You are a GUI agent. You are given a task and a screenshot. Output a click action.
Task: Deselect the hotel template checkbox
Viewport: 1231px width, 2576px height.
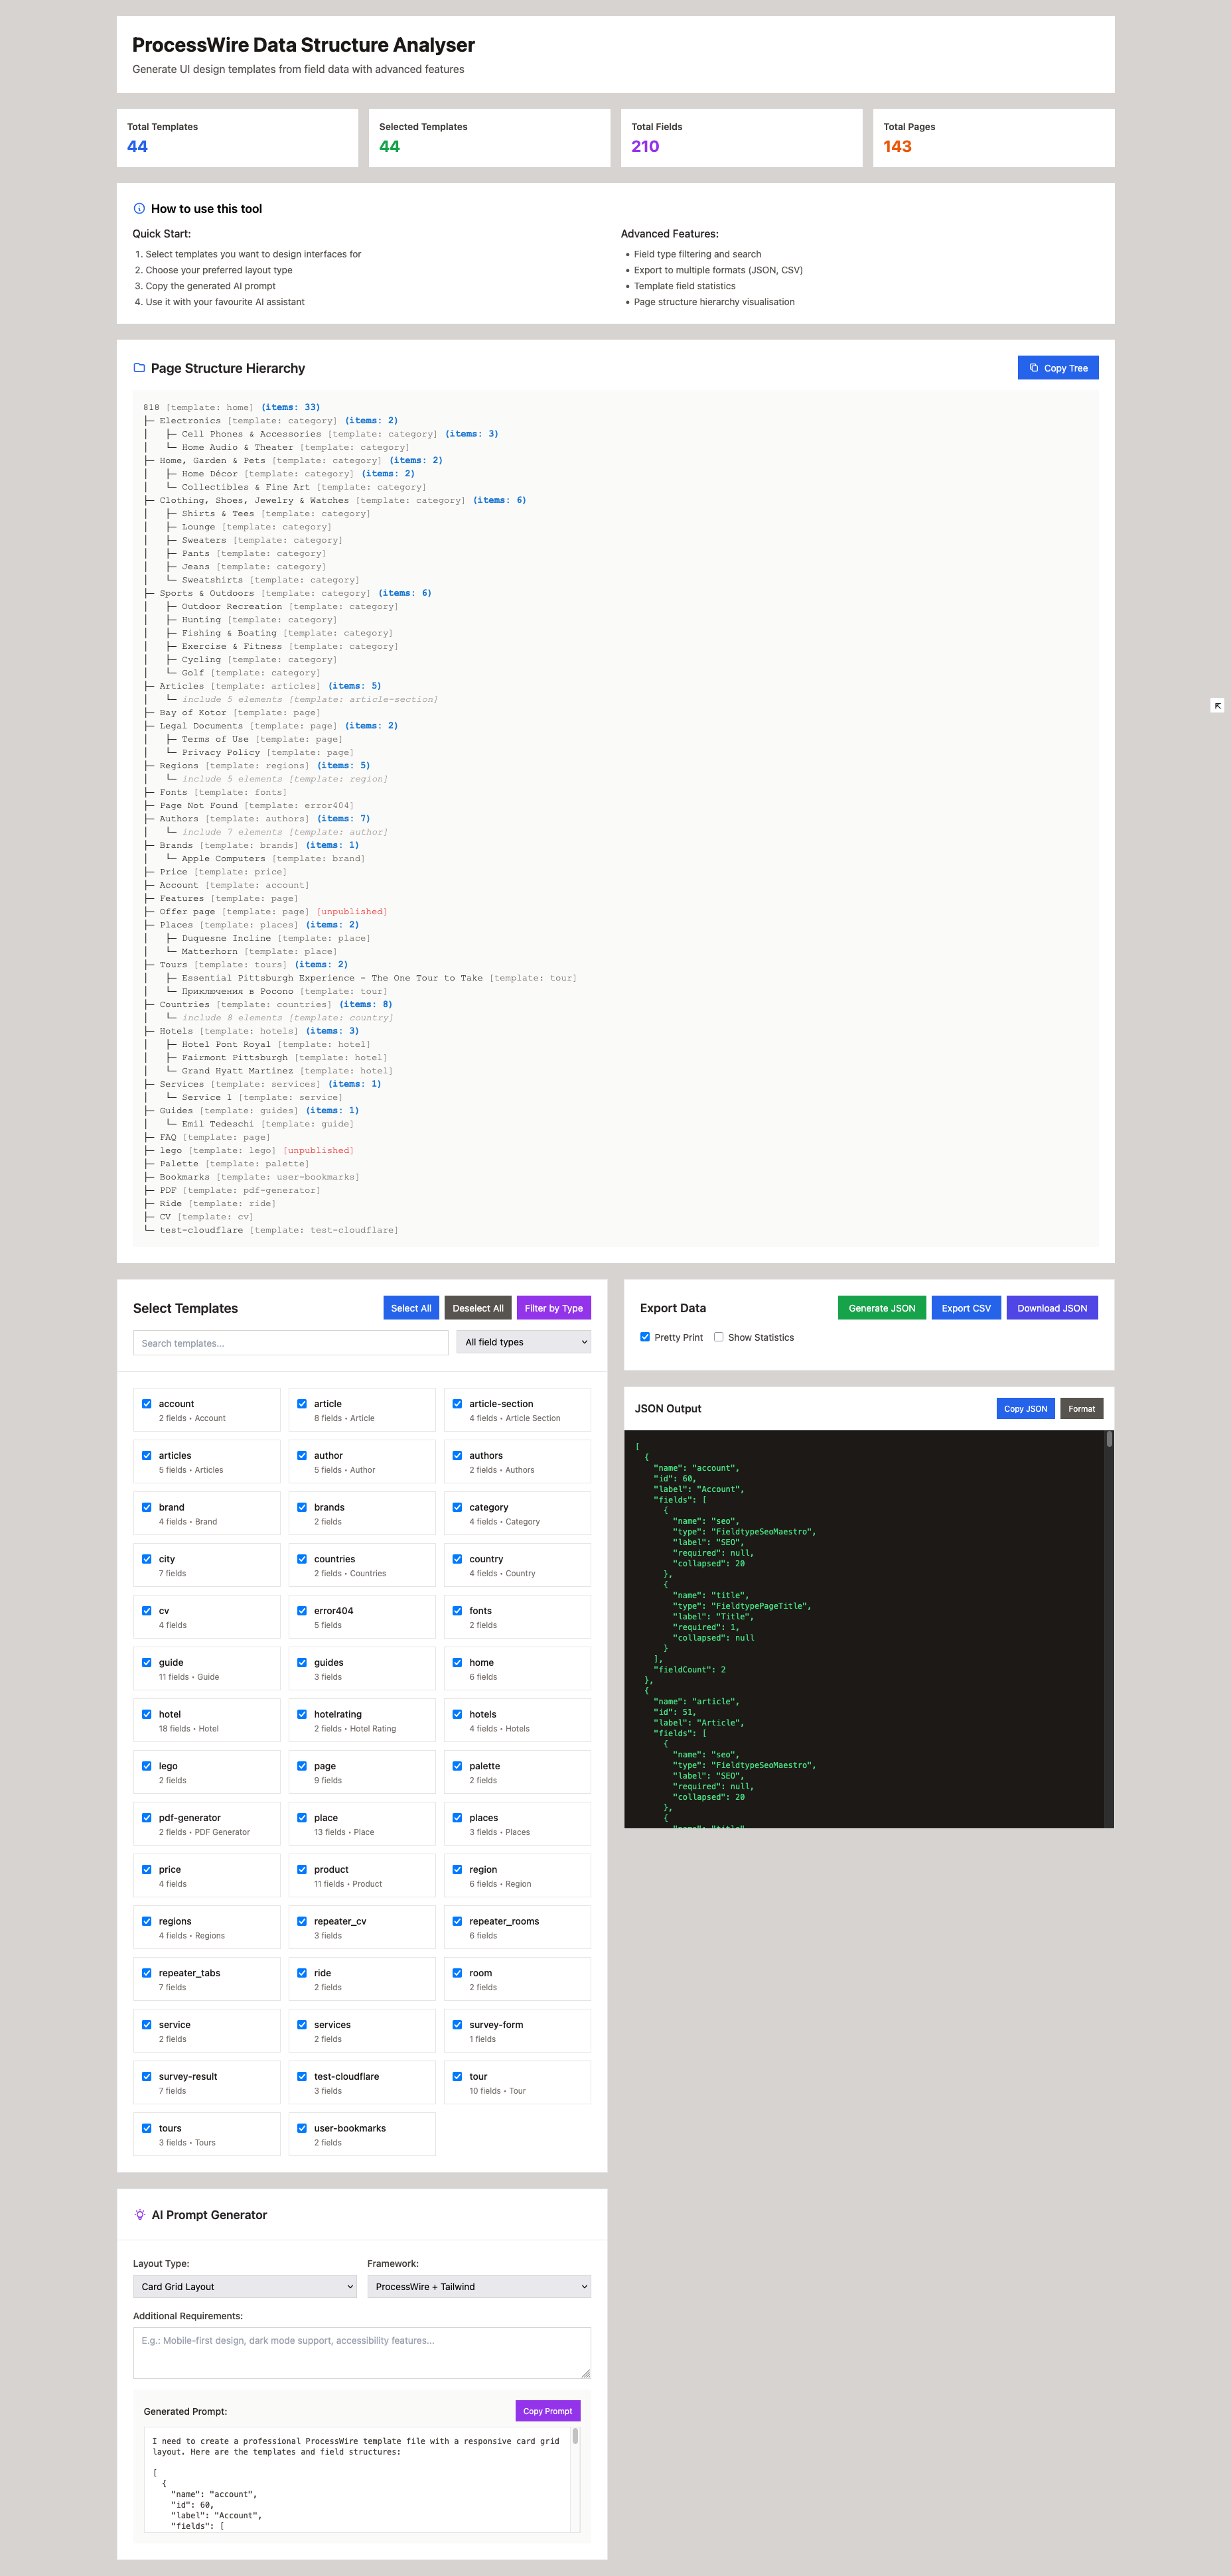pyautogui.click(x=147, y=1714)
